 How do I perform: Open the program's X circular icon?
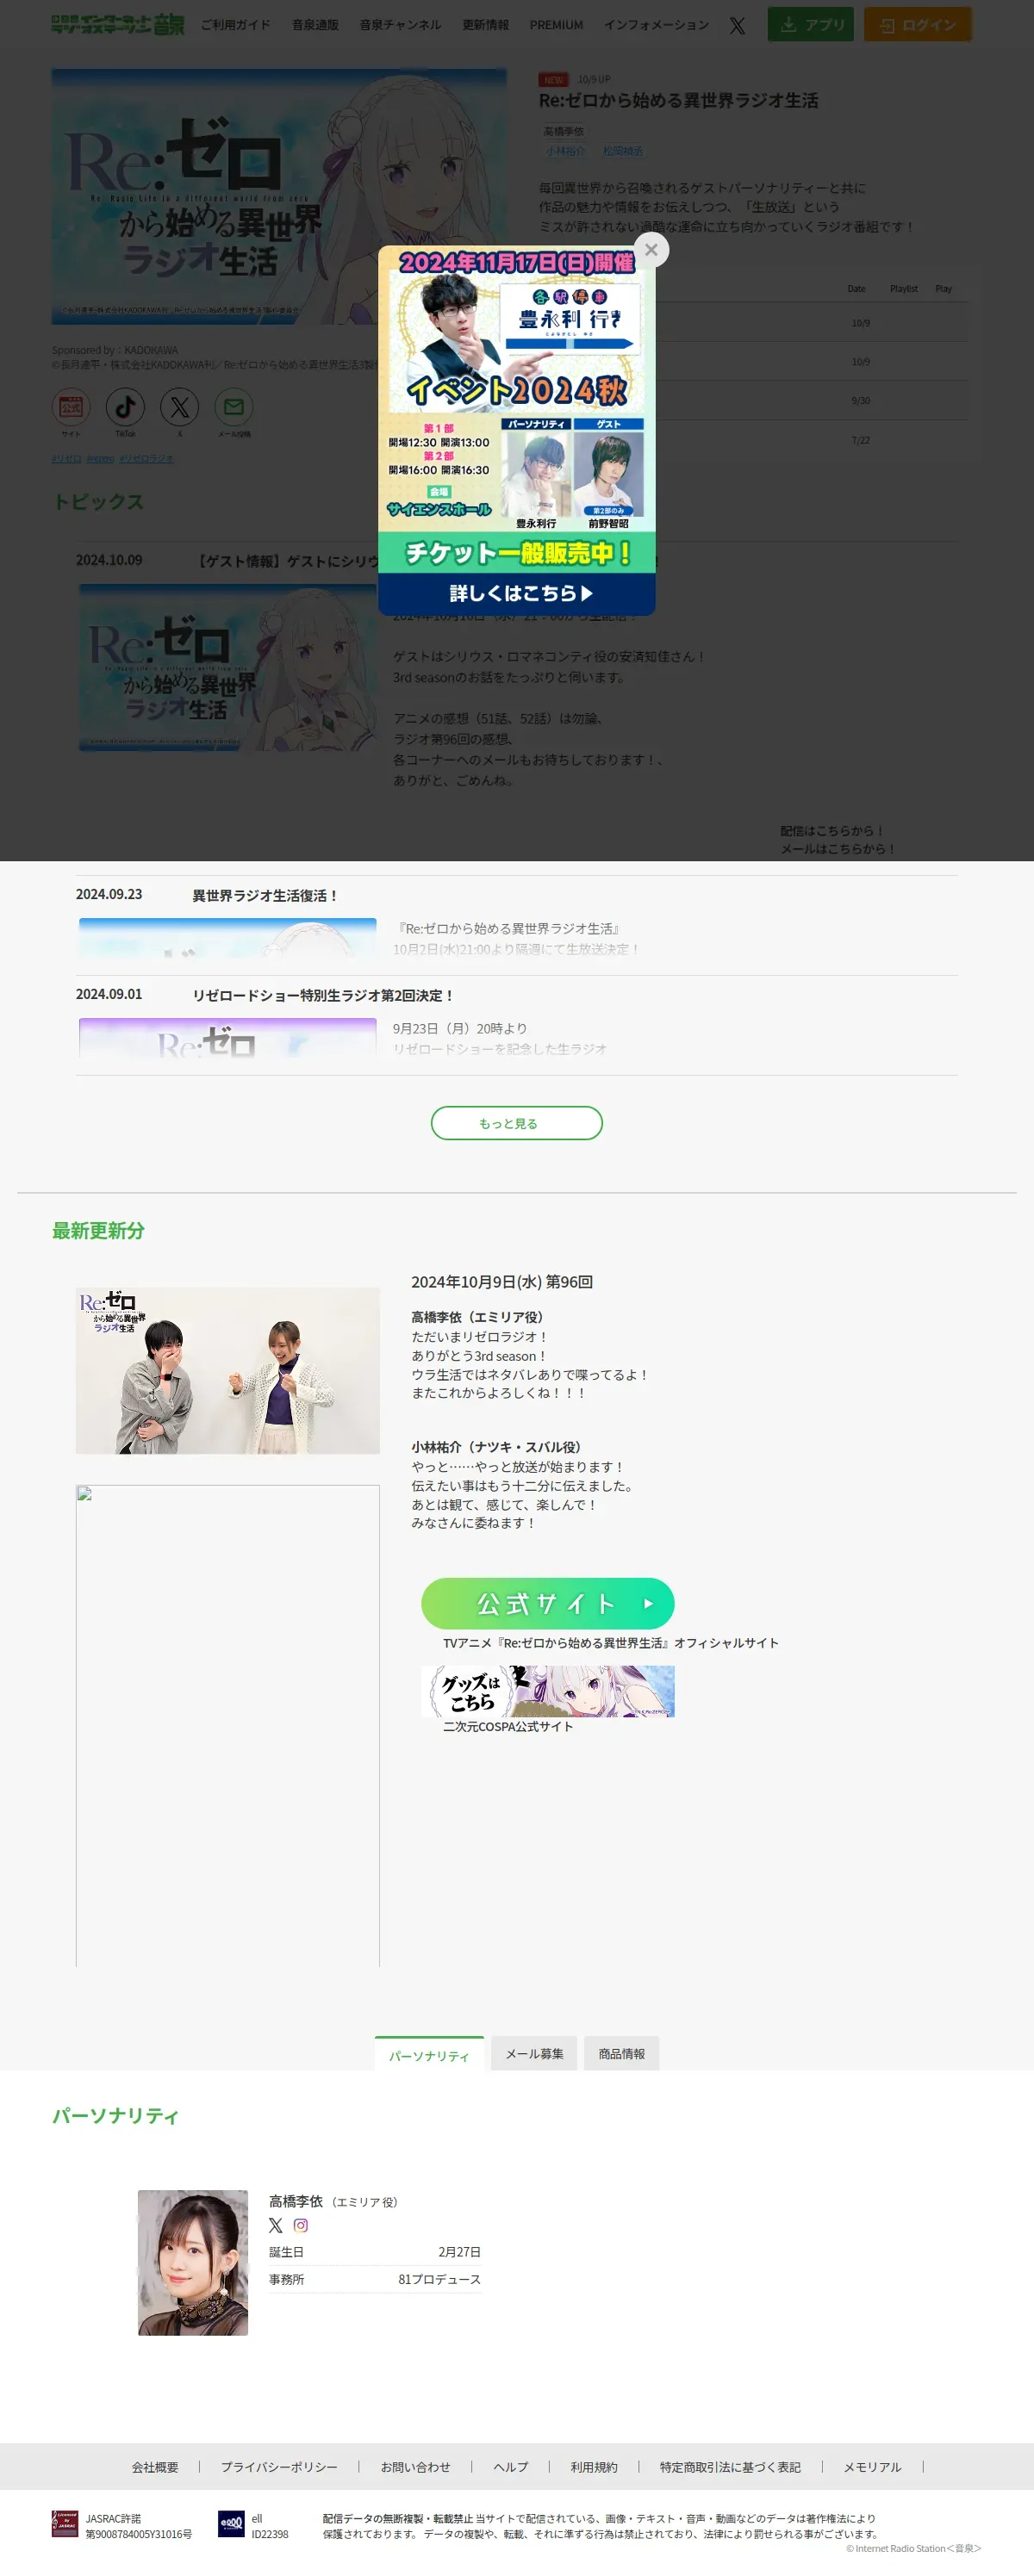pos(179,407)
